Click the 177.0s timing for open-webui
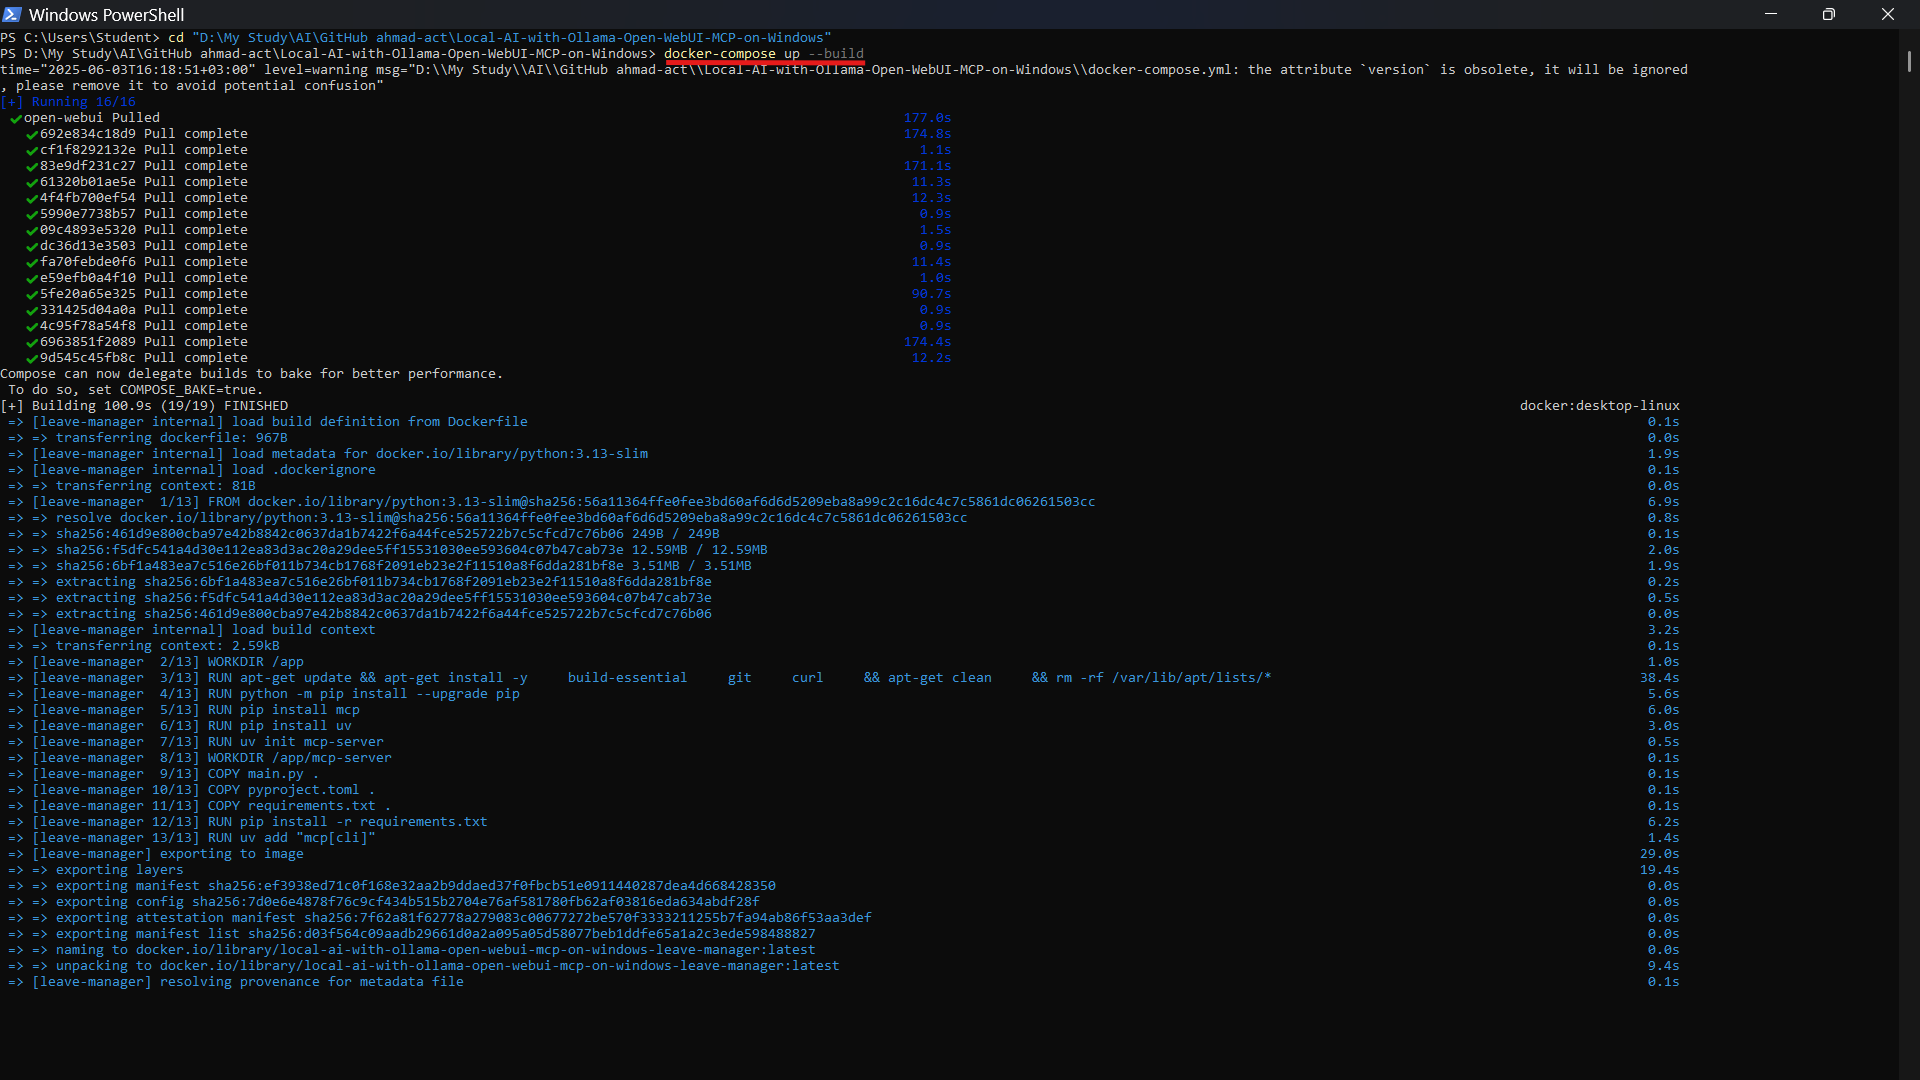The width and height of the screenshot is (1920, 1080). coord(927,118)
